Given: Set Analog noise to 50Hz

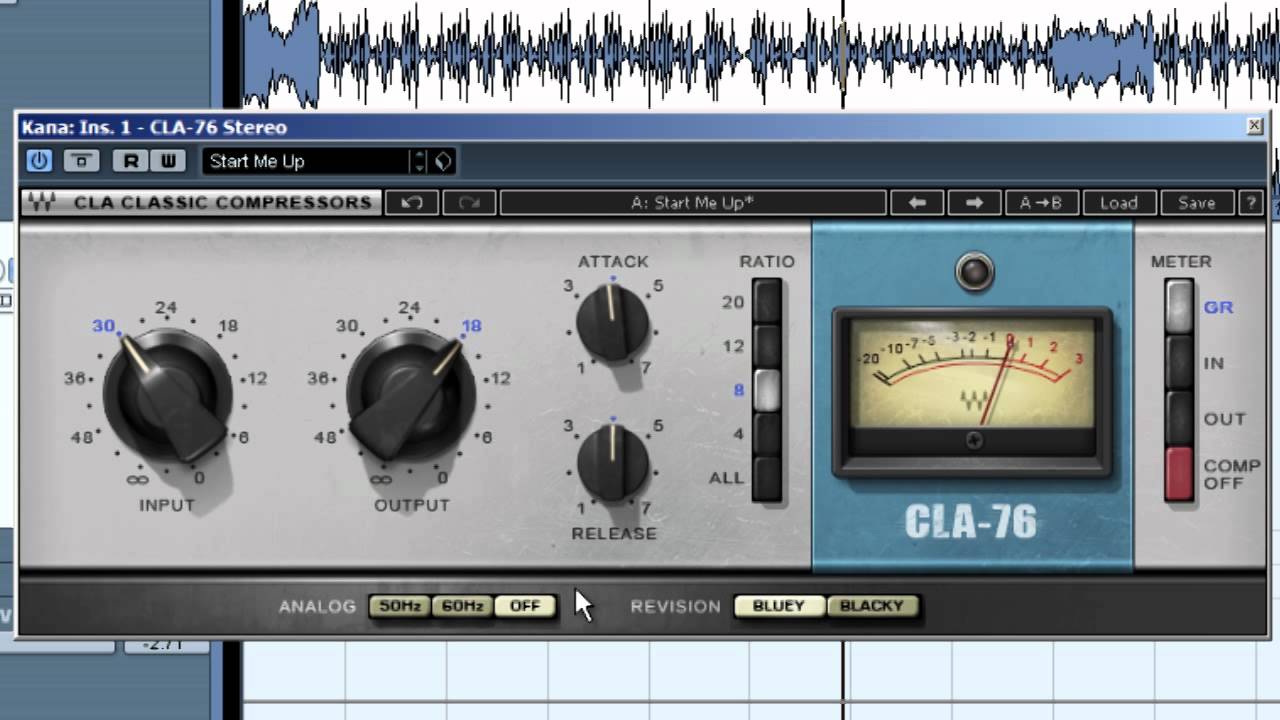Looking at the screenshot, I should click(x=400, y=606).
